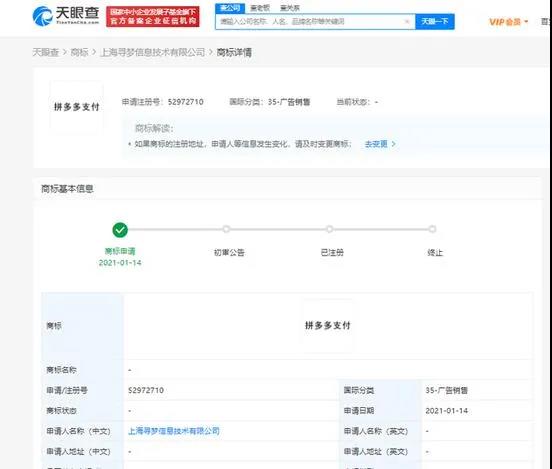Viewport: 552px width, 469px height.
Task: Click the 拼多多支付 trademark image in table
Action: coord(328,325)
